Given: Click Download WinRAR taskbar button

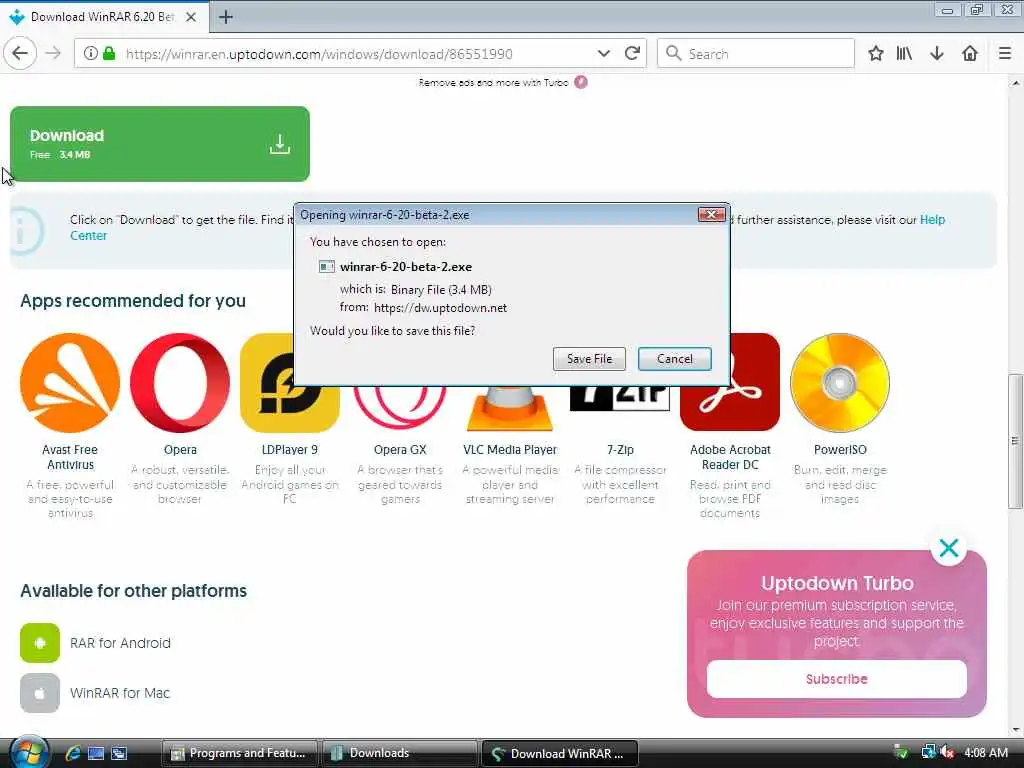Looking at the screenshot, I should click(559, 753).
